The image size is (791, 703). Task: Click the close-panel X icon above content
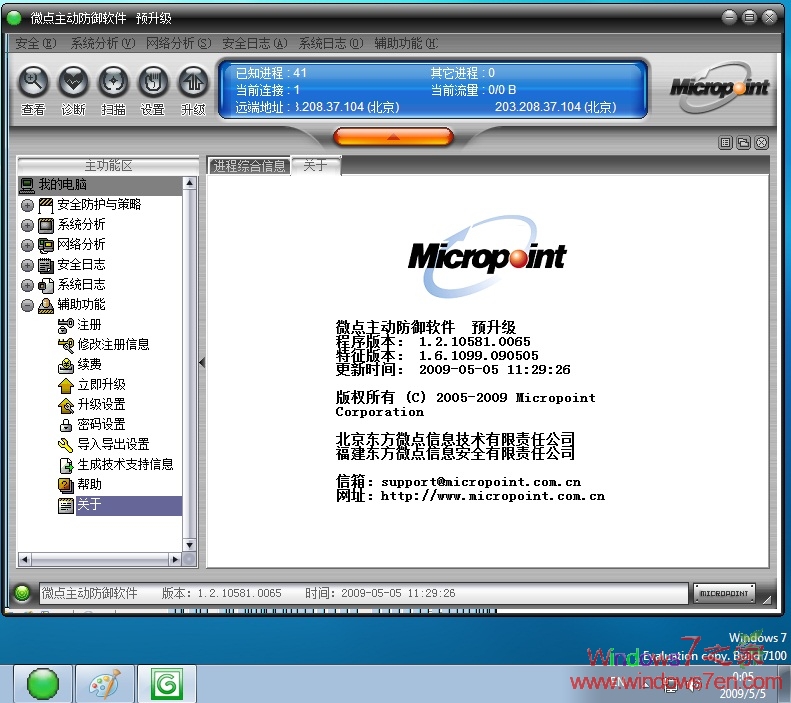762,143
